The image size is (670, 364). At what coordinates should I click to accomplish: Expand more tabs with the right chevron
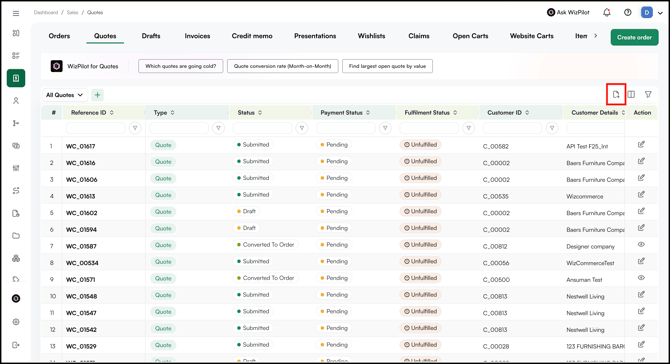pos(596,36)
